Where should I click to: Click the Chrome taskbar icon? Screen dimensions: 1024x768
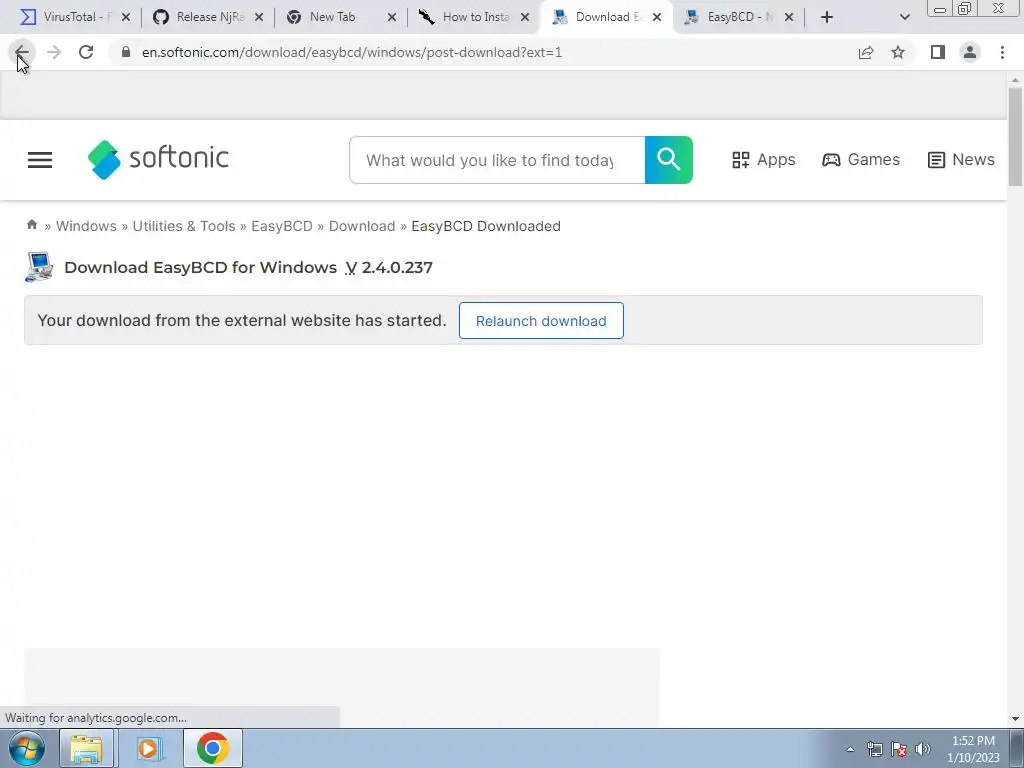[213, 748]
